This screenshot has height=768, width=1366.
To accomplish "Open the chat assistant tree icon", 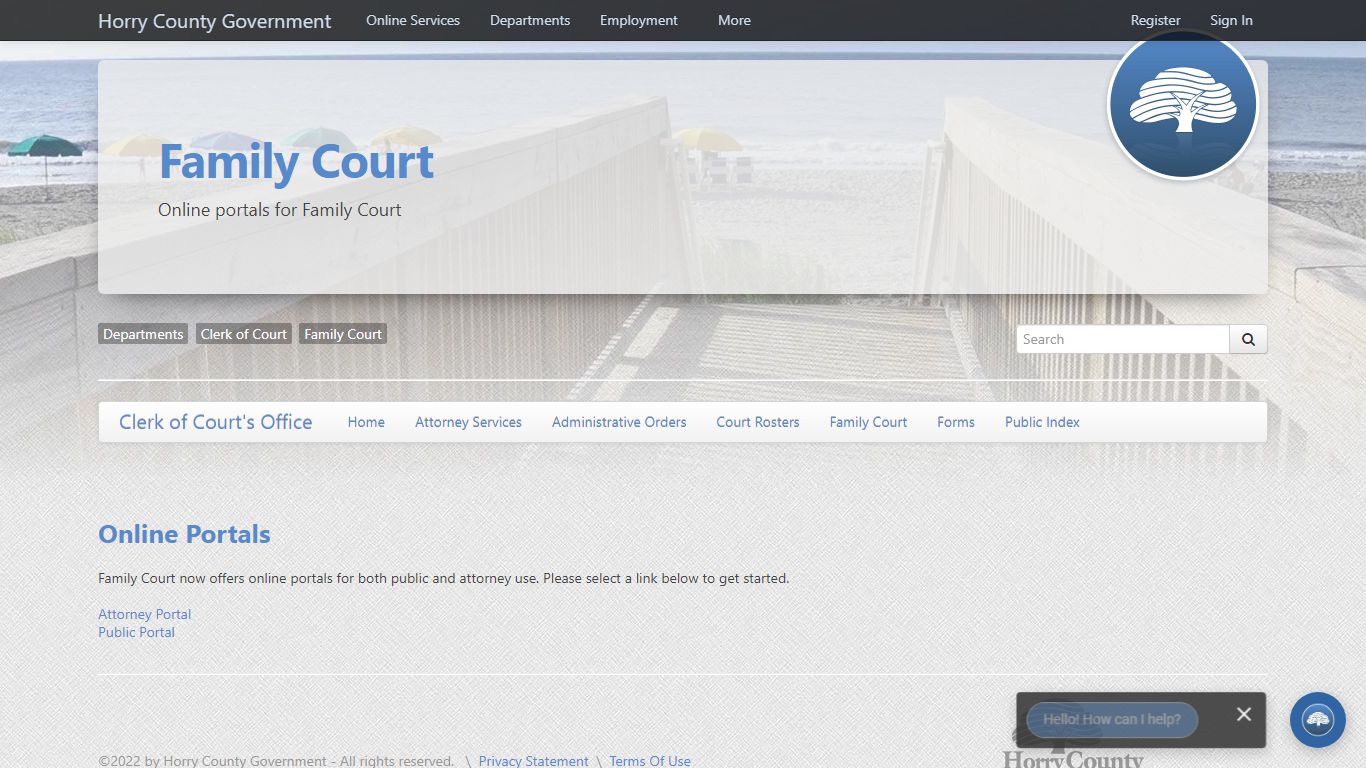I will coord(1318,720).
